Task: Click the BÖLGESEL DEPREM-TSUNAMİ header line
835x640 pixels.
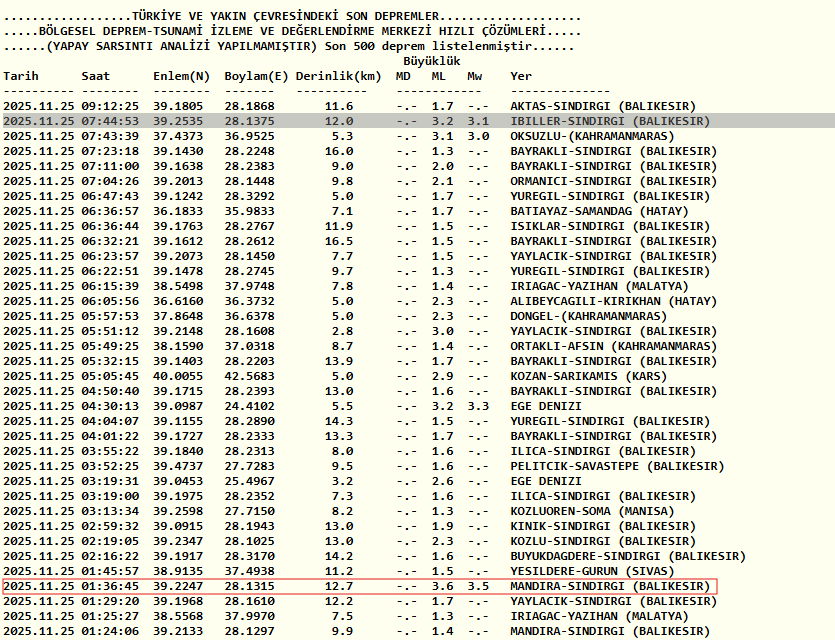Action: click(292, 31)
